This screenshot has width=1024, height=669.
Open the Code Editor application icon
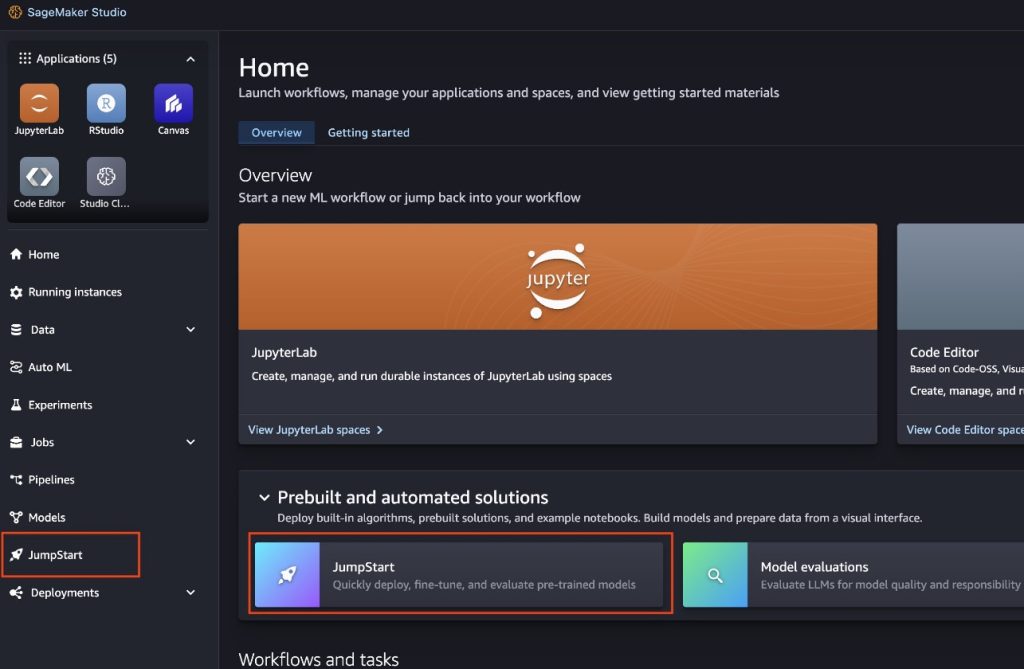[x=39, y=176]
